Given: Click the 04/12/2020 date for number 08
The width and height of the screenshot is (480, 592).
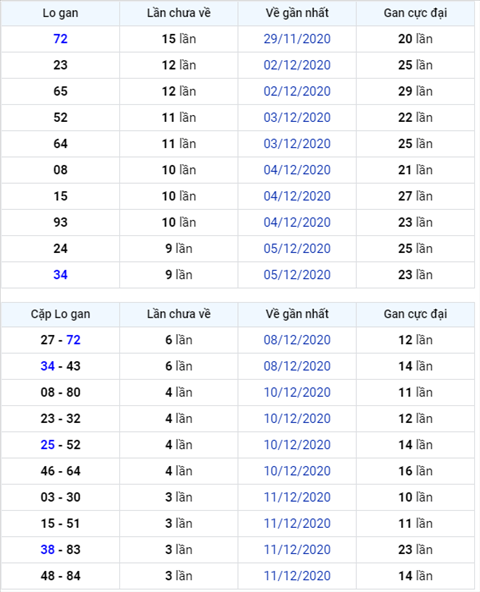Looking at the screenshot, I should coord(297,170).
